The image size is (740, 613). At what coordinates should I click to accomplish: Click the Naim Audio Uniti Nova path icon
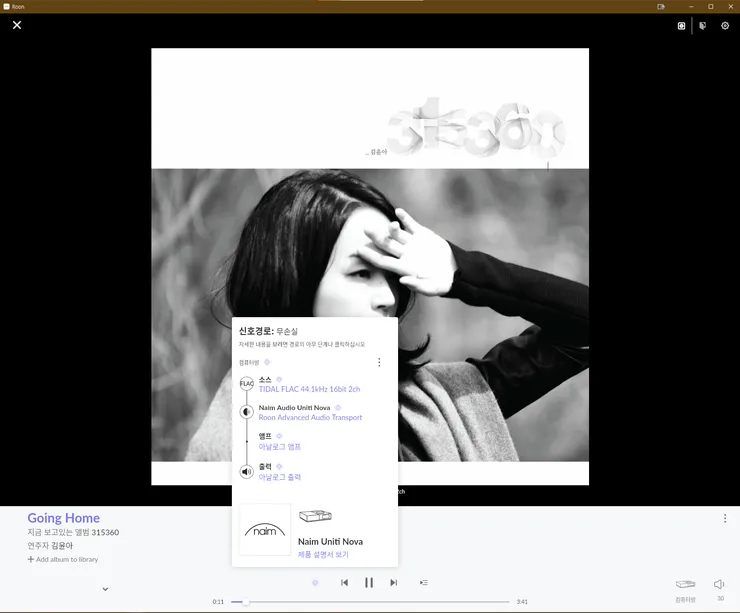click(246, 412)
